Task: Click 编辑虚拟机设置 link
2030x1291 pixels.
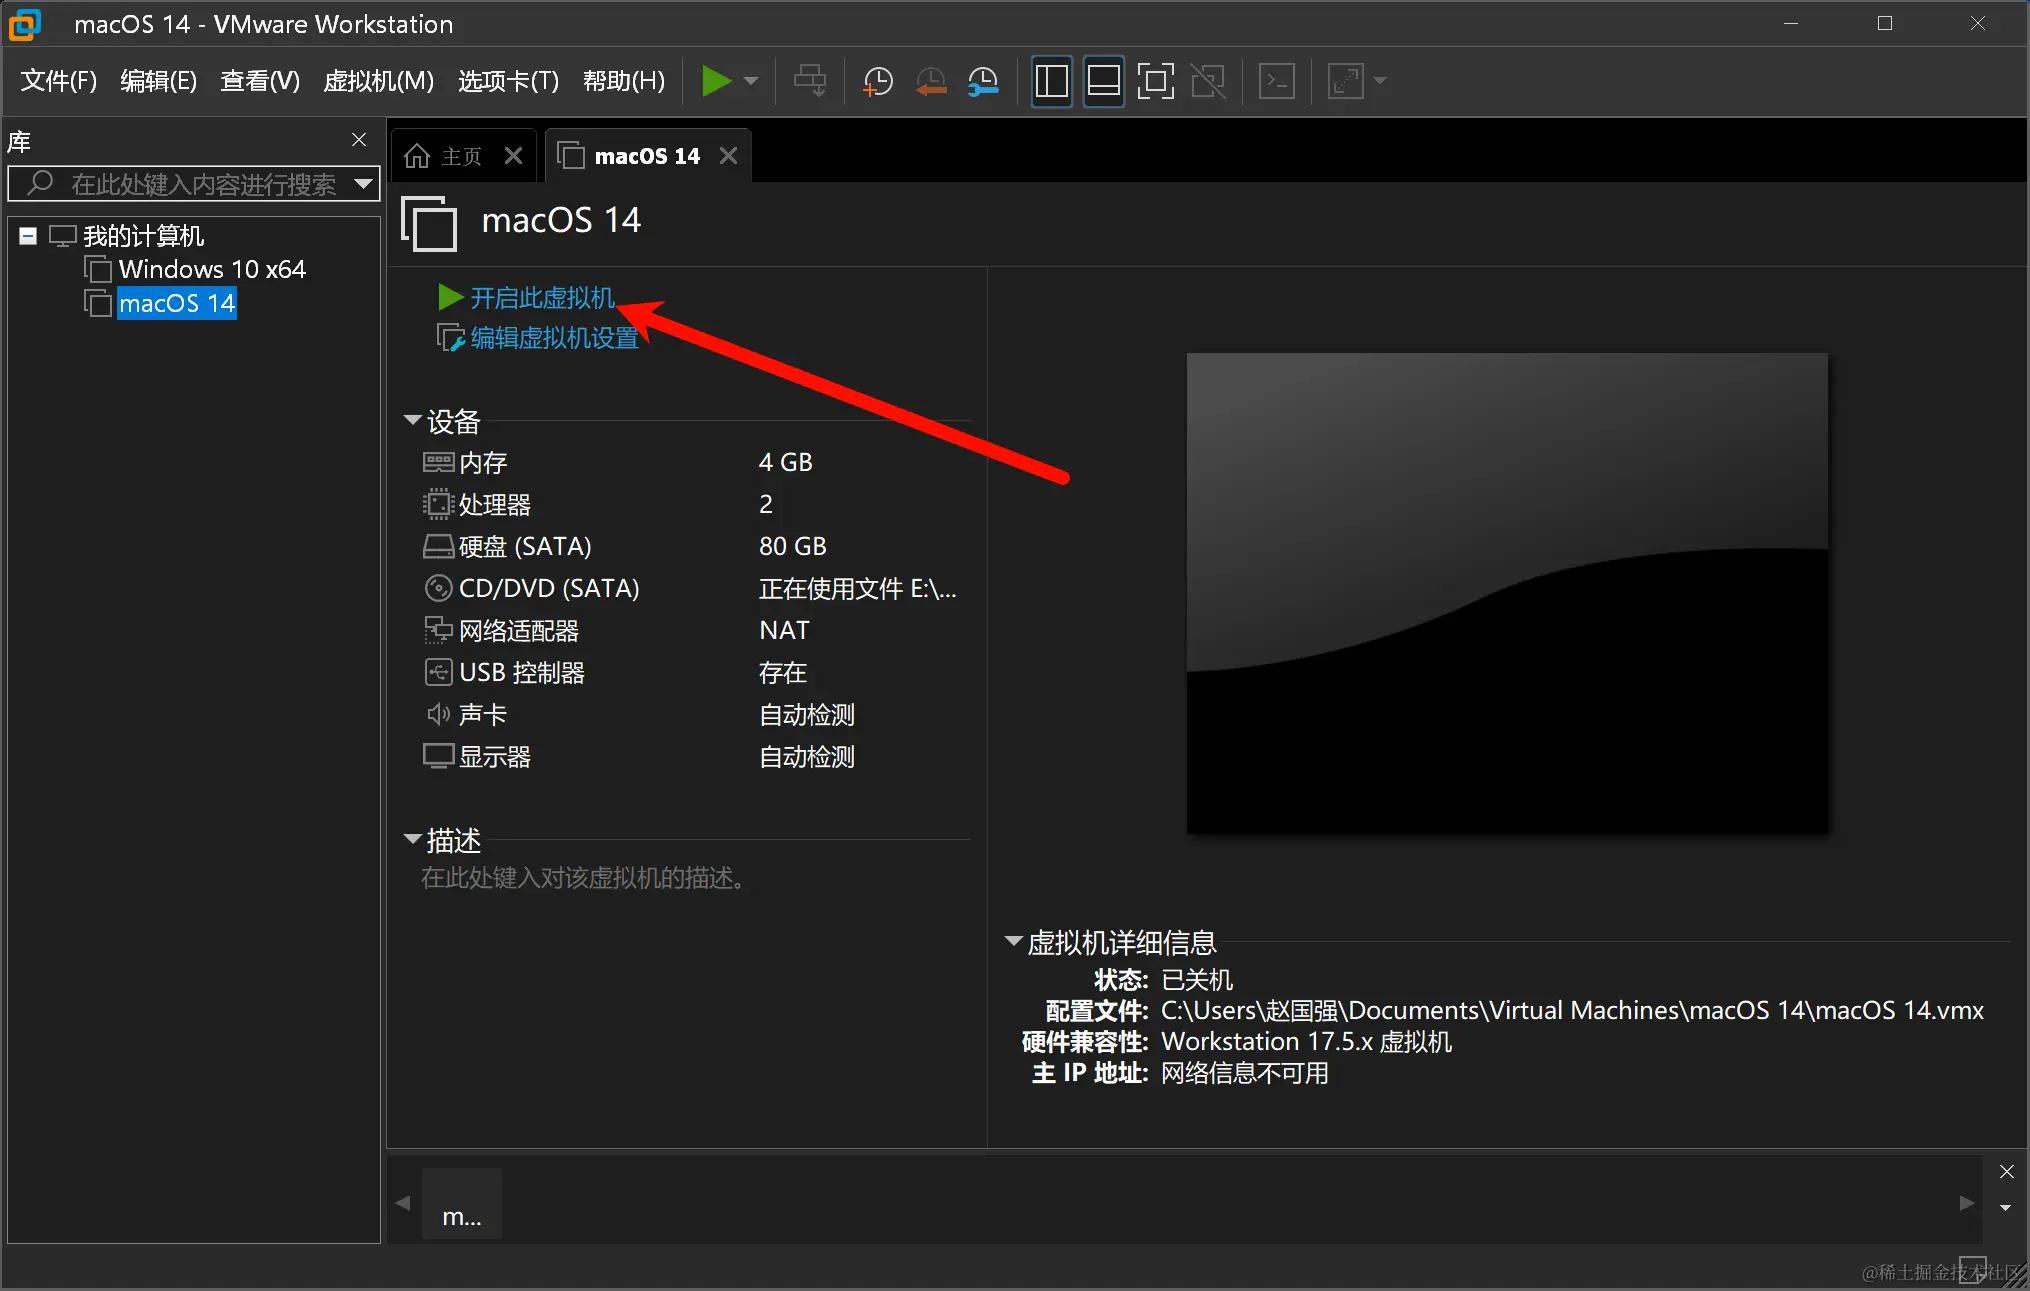Action: click(x=556, y=337)
